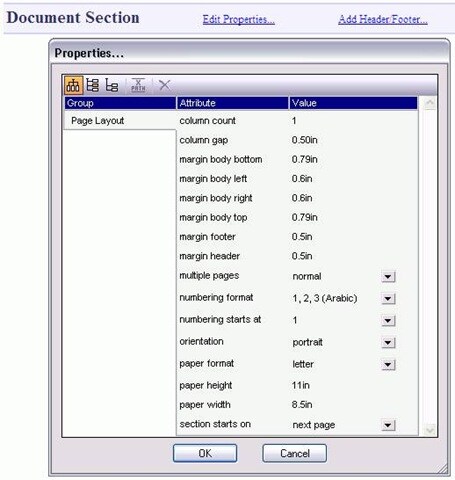This screenshot has height=480, width=455.
Task: Click the scrollbar up arrow
Action: (x=430, y=103)
